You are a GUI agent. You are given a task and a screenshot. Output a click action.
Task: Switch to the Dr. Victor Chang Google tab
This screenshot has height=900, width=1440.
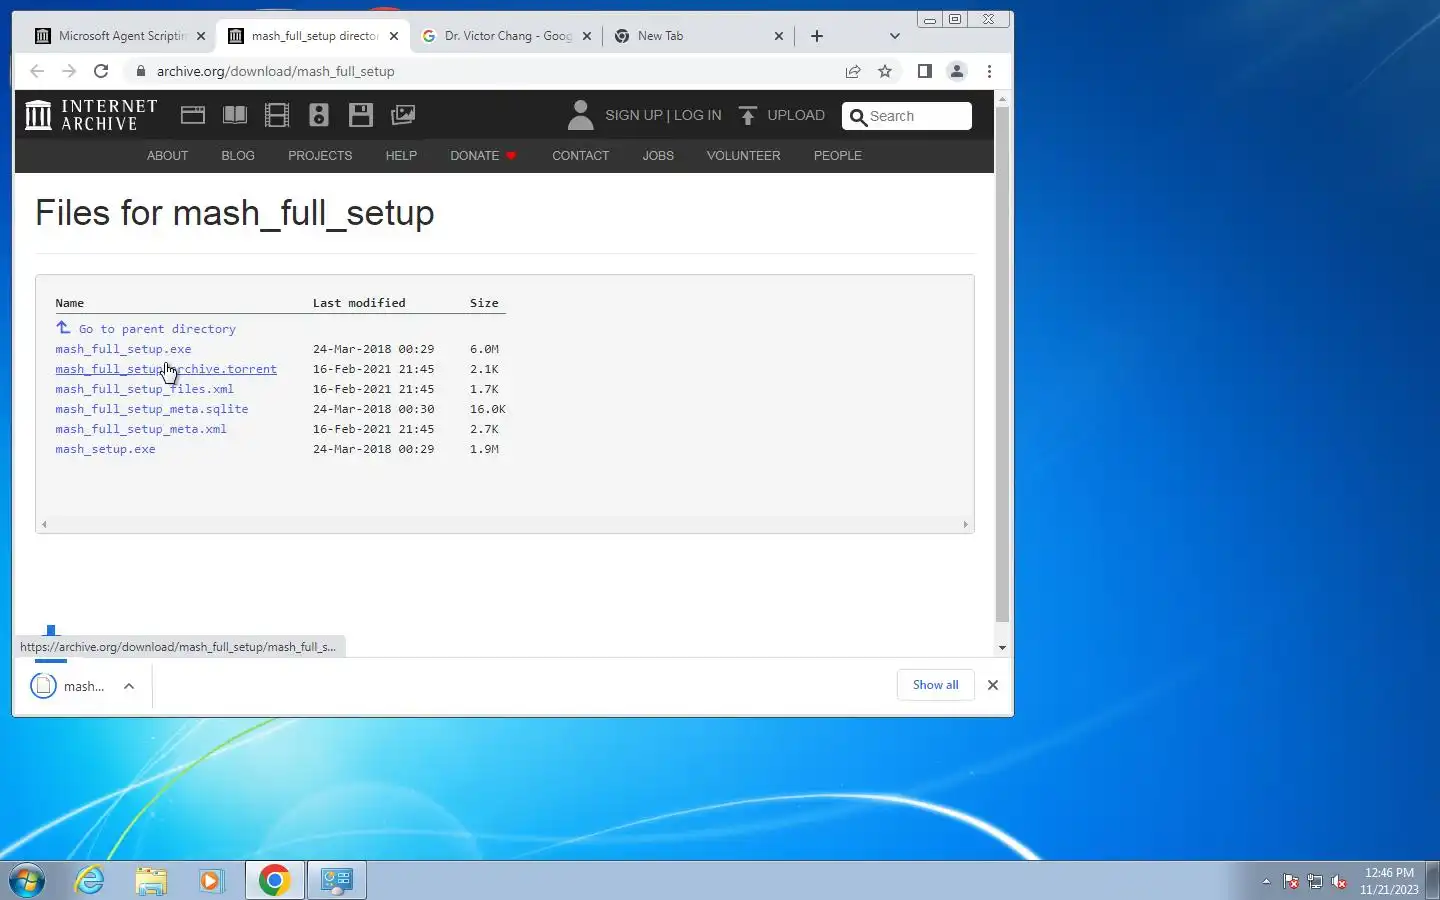pyautogui.click(x=506, y=36)
